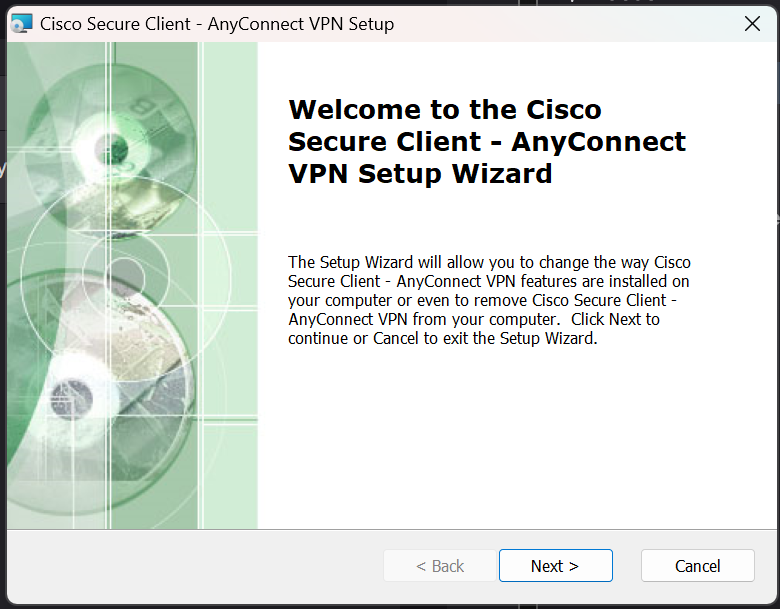Exit the wizard via Cancel button
The height and width of the screenshot is (609, 780).
tap(697, 566)
